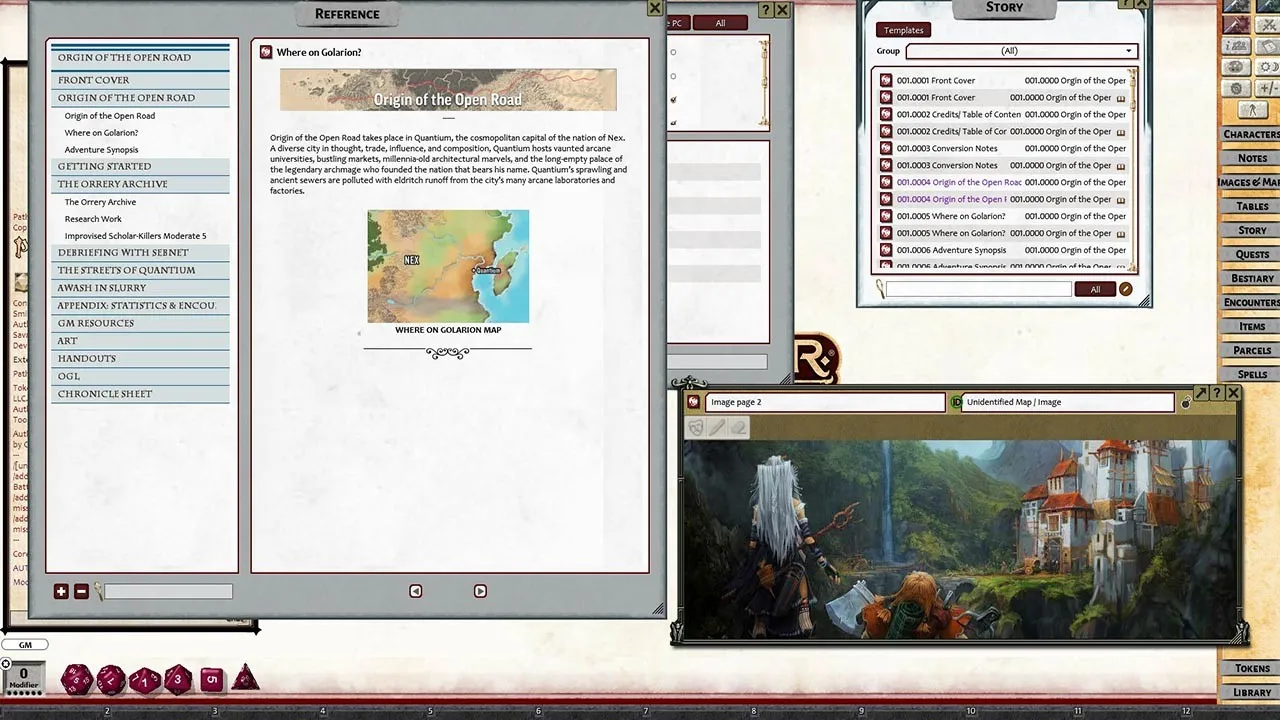Viewport: 1280px width, 720px height.
Task: Click the Where on Golarion link icon in Reference
Action: (266, 52)
